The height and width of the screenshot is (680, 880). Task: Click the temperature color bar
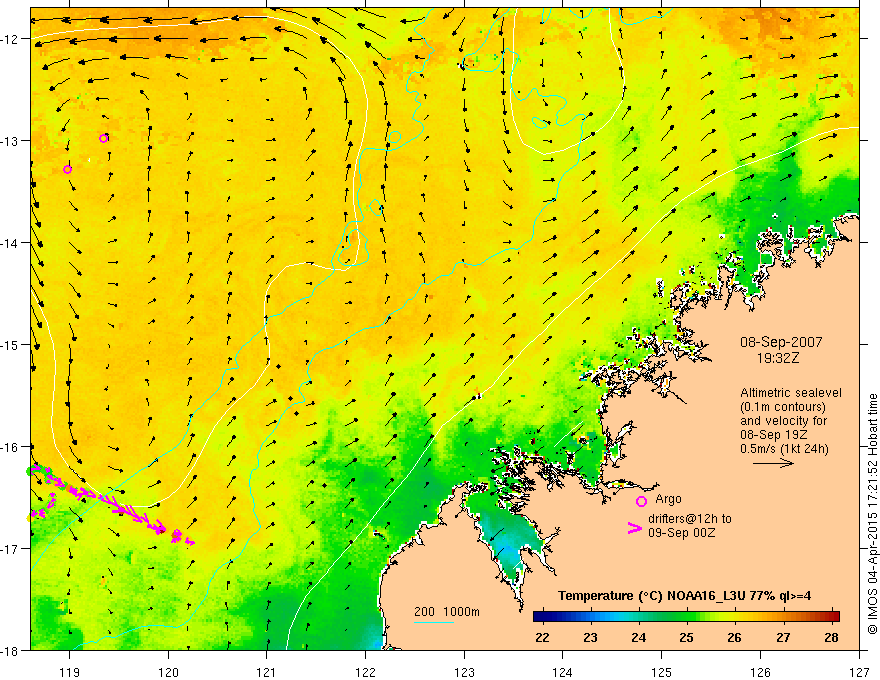point(686,616)
